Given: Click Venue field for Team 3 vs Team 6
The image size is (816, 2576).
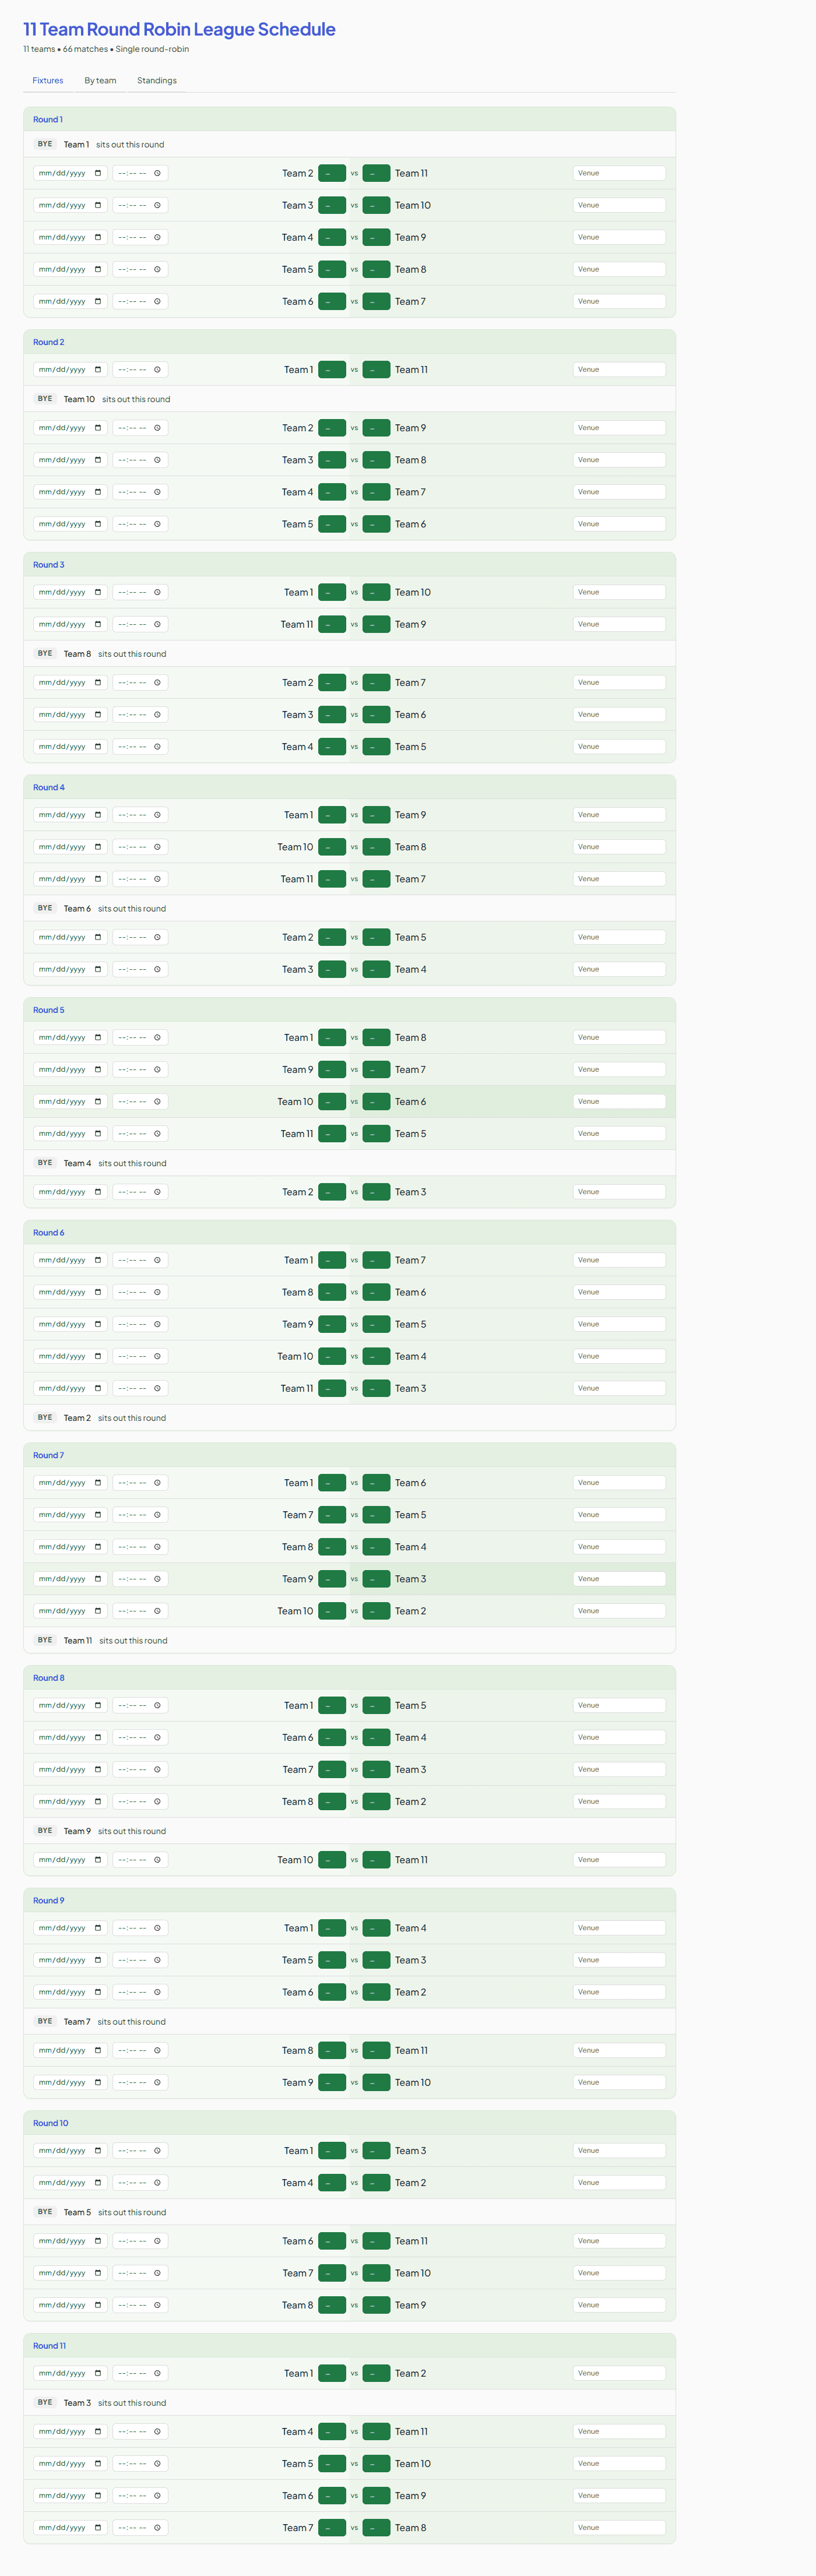Looking at the screenshot, I should [619, 714].
